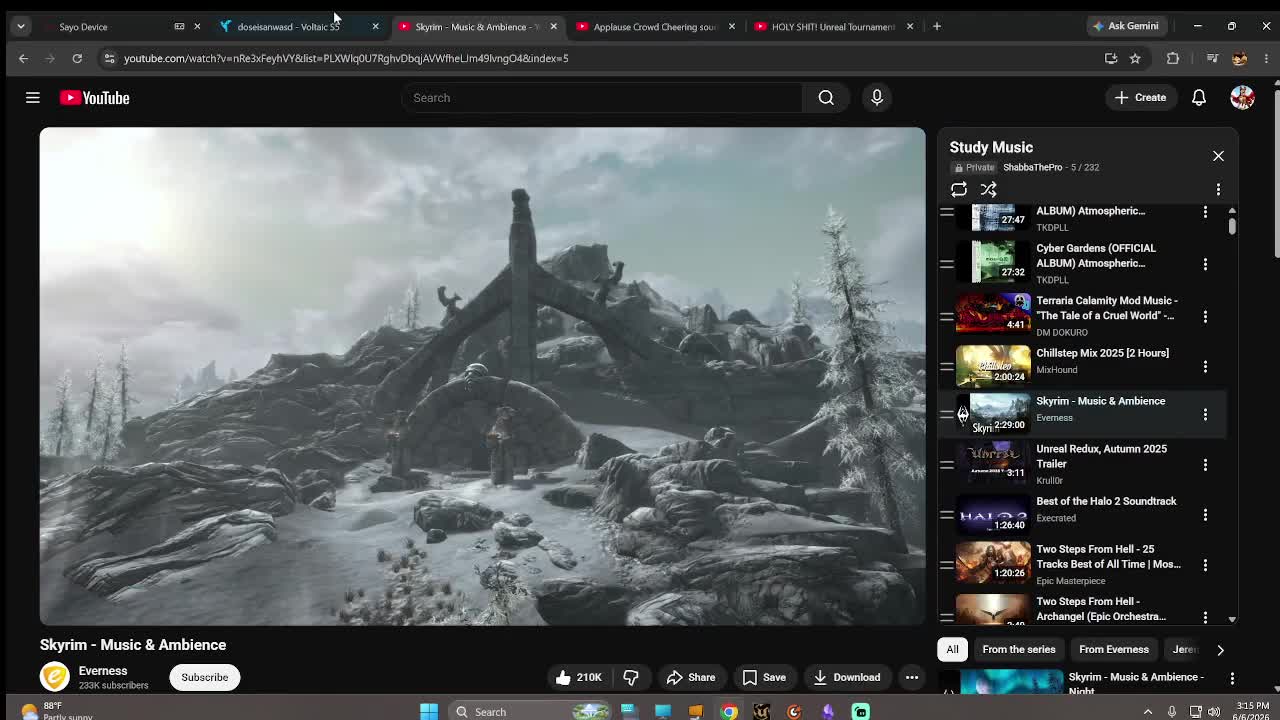Open the YouTube guide hamburger menu

pyautogui.click(x=33, y=98)
